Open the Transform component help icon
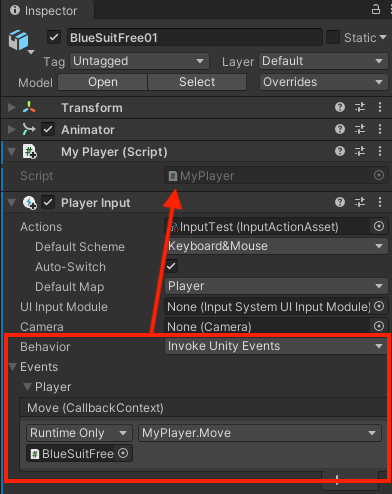 click(x=340, y=107)
